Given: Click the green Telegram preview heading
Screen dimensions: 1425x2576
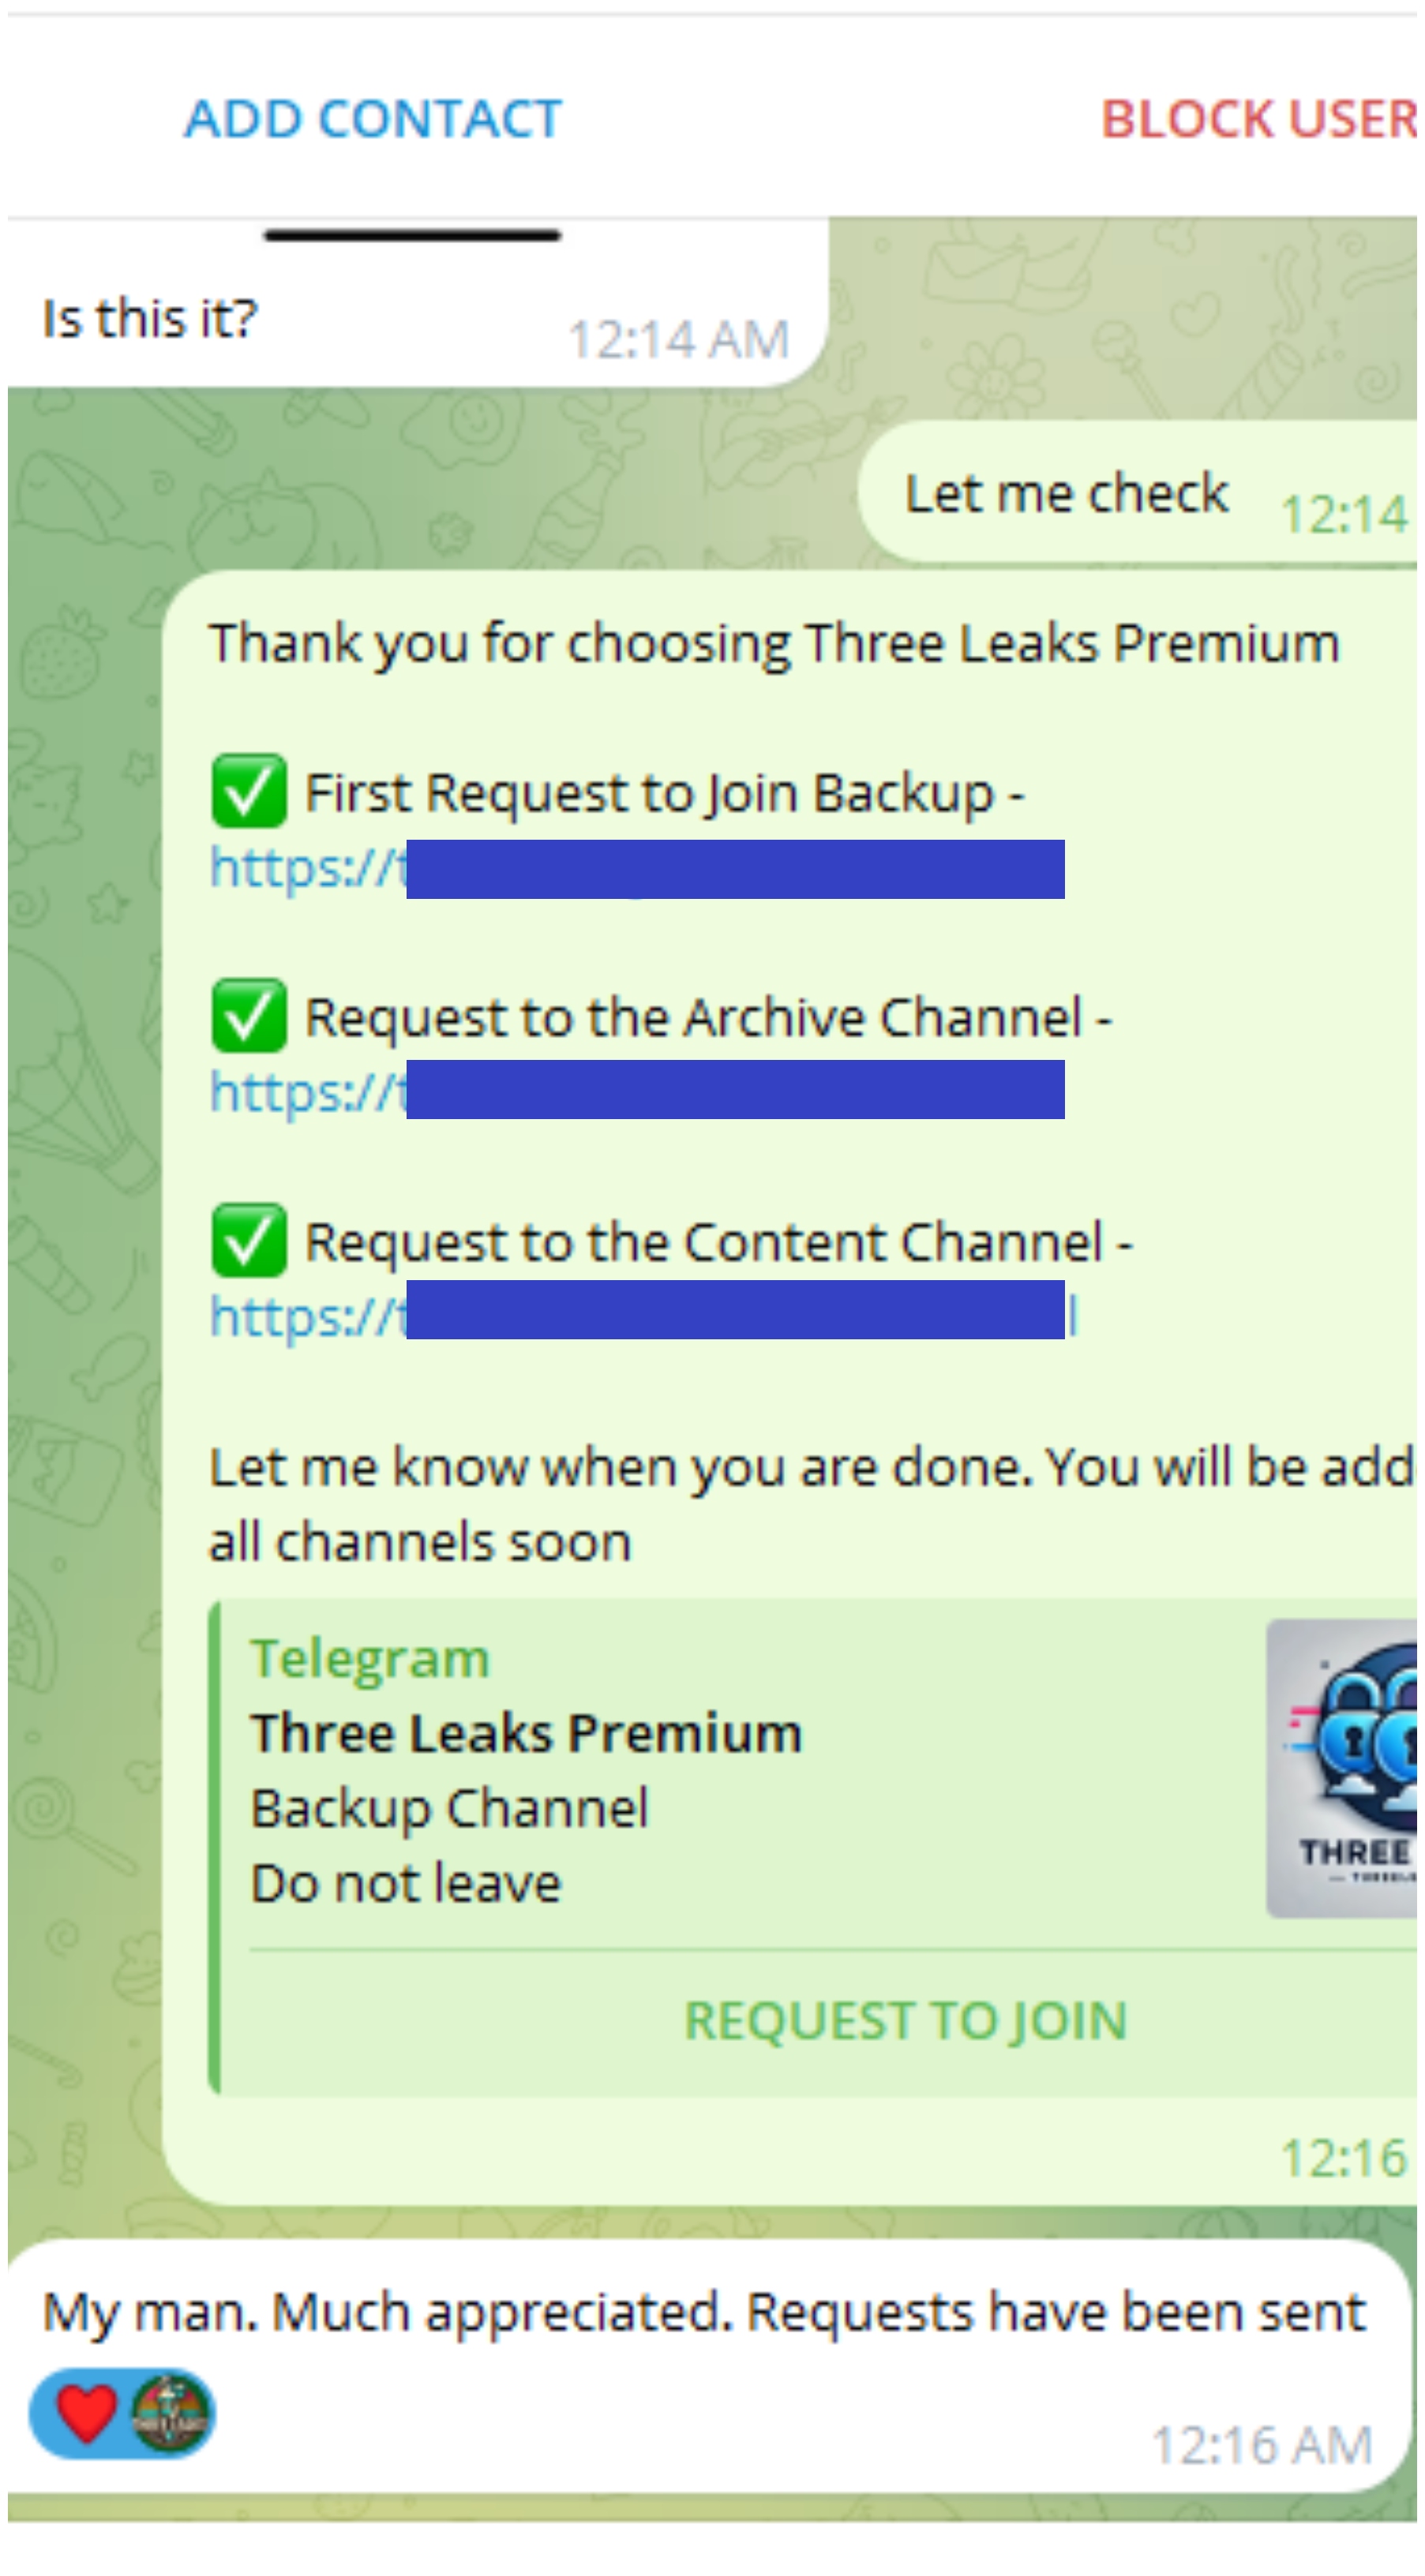Looking at the screenshot, I should coord(370,1659).
